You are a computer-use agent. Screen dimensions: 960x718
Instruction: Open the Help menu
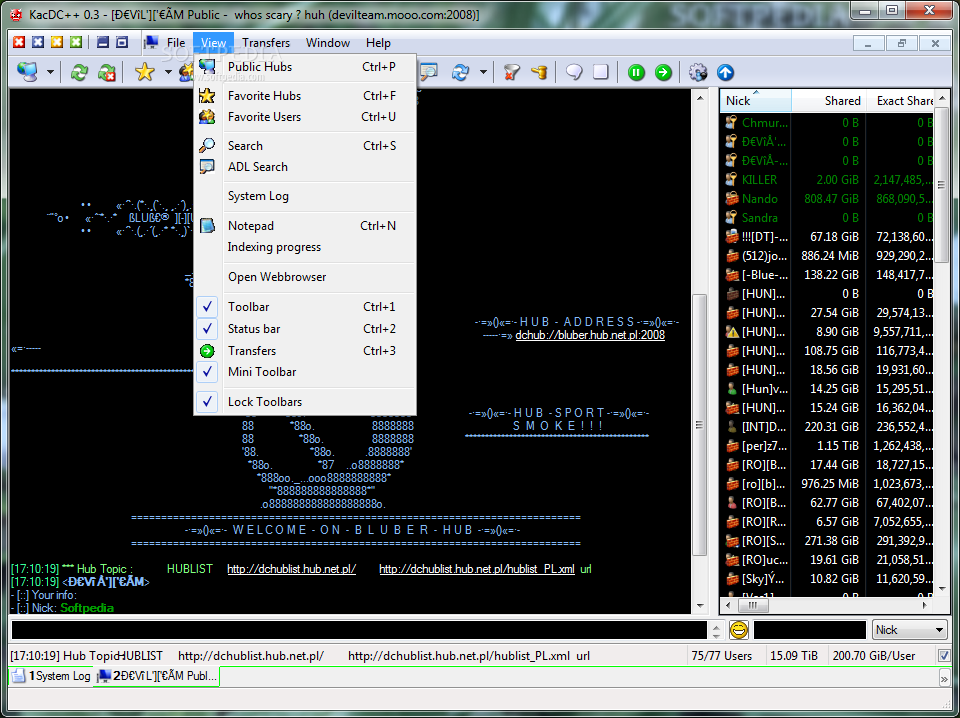pos(378,43)
